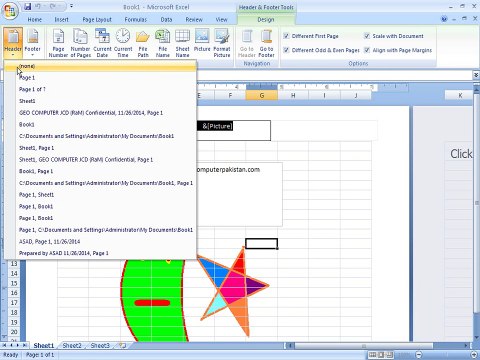Viewport: 480px width, 360px height.
Task: Insert Sheet Name element
Action: click(x=182, y=43)
